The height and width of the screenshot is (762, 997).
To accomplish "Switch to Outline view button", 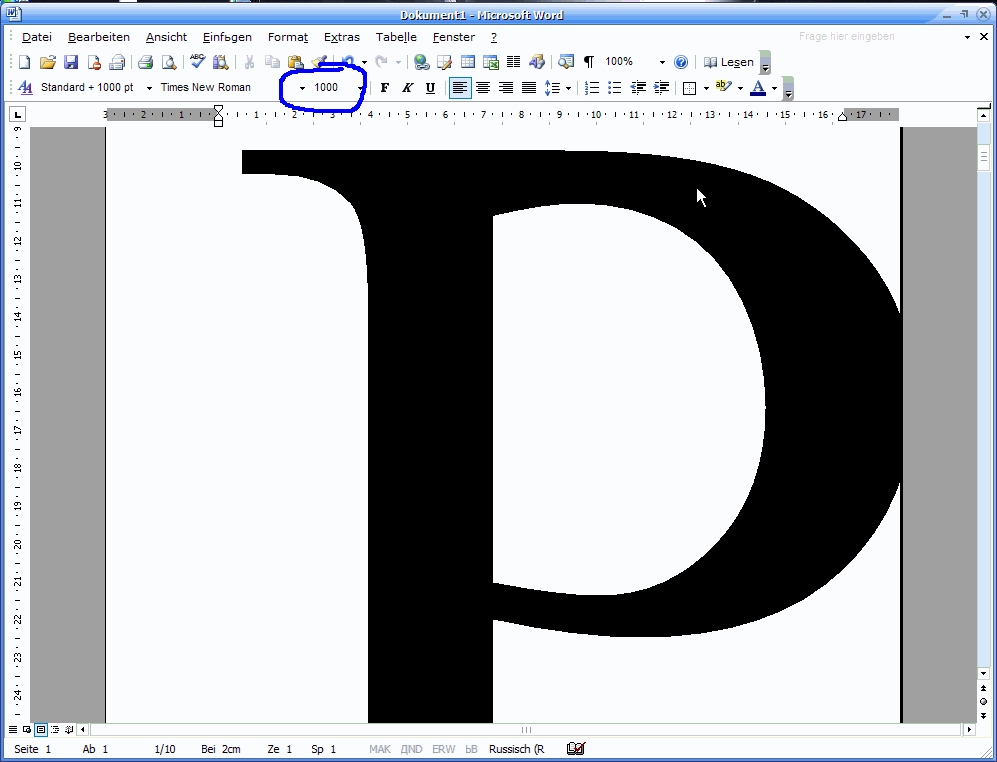I will [x=55, y=730].
